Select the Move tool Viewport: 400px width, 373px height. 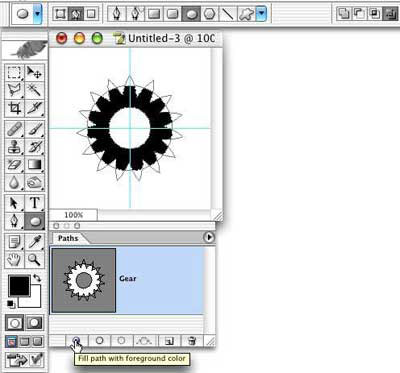(34, 72)
